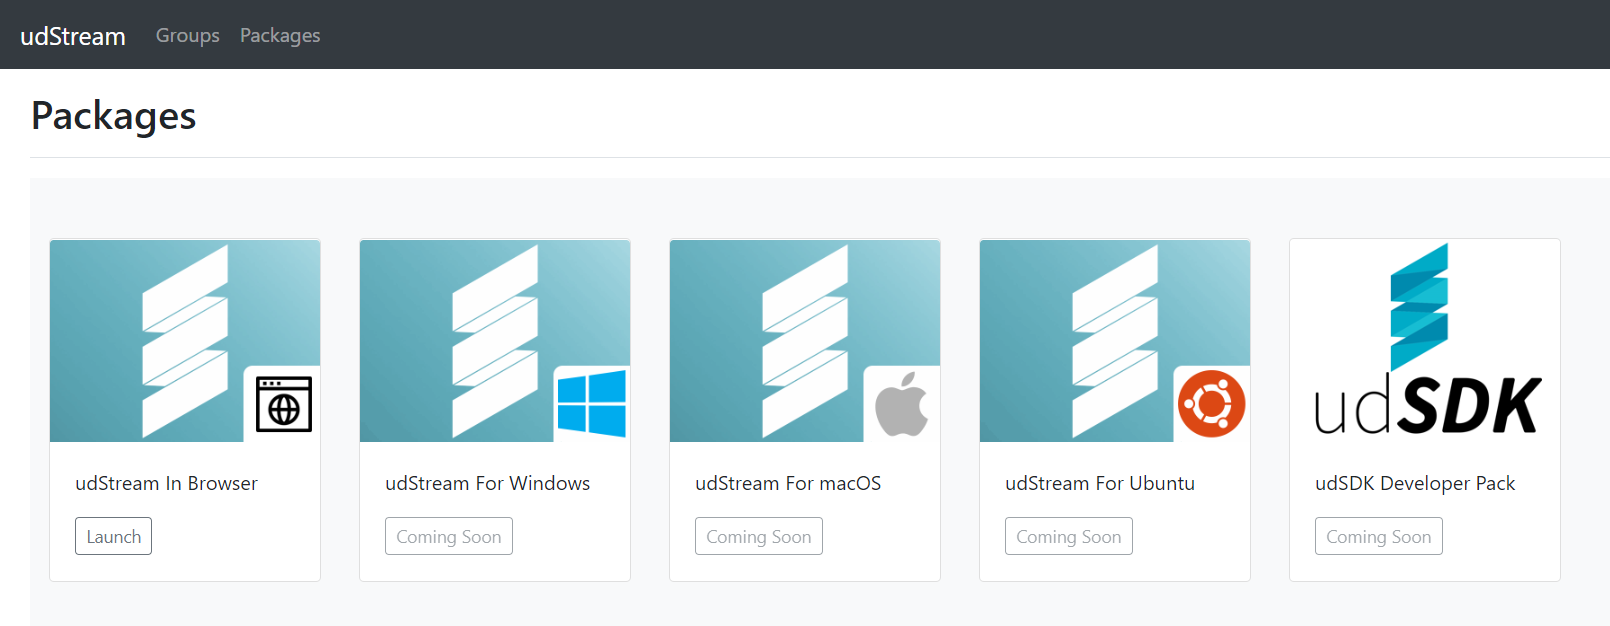
Task: Click the "udStream For Windows" title
Action: [x=488, y=483]
